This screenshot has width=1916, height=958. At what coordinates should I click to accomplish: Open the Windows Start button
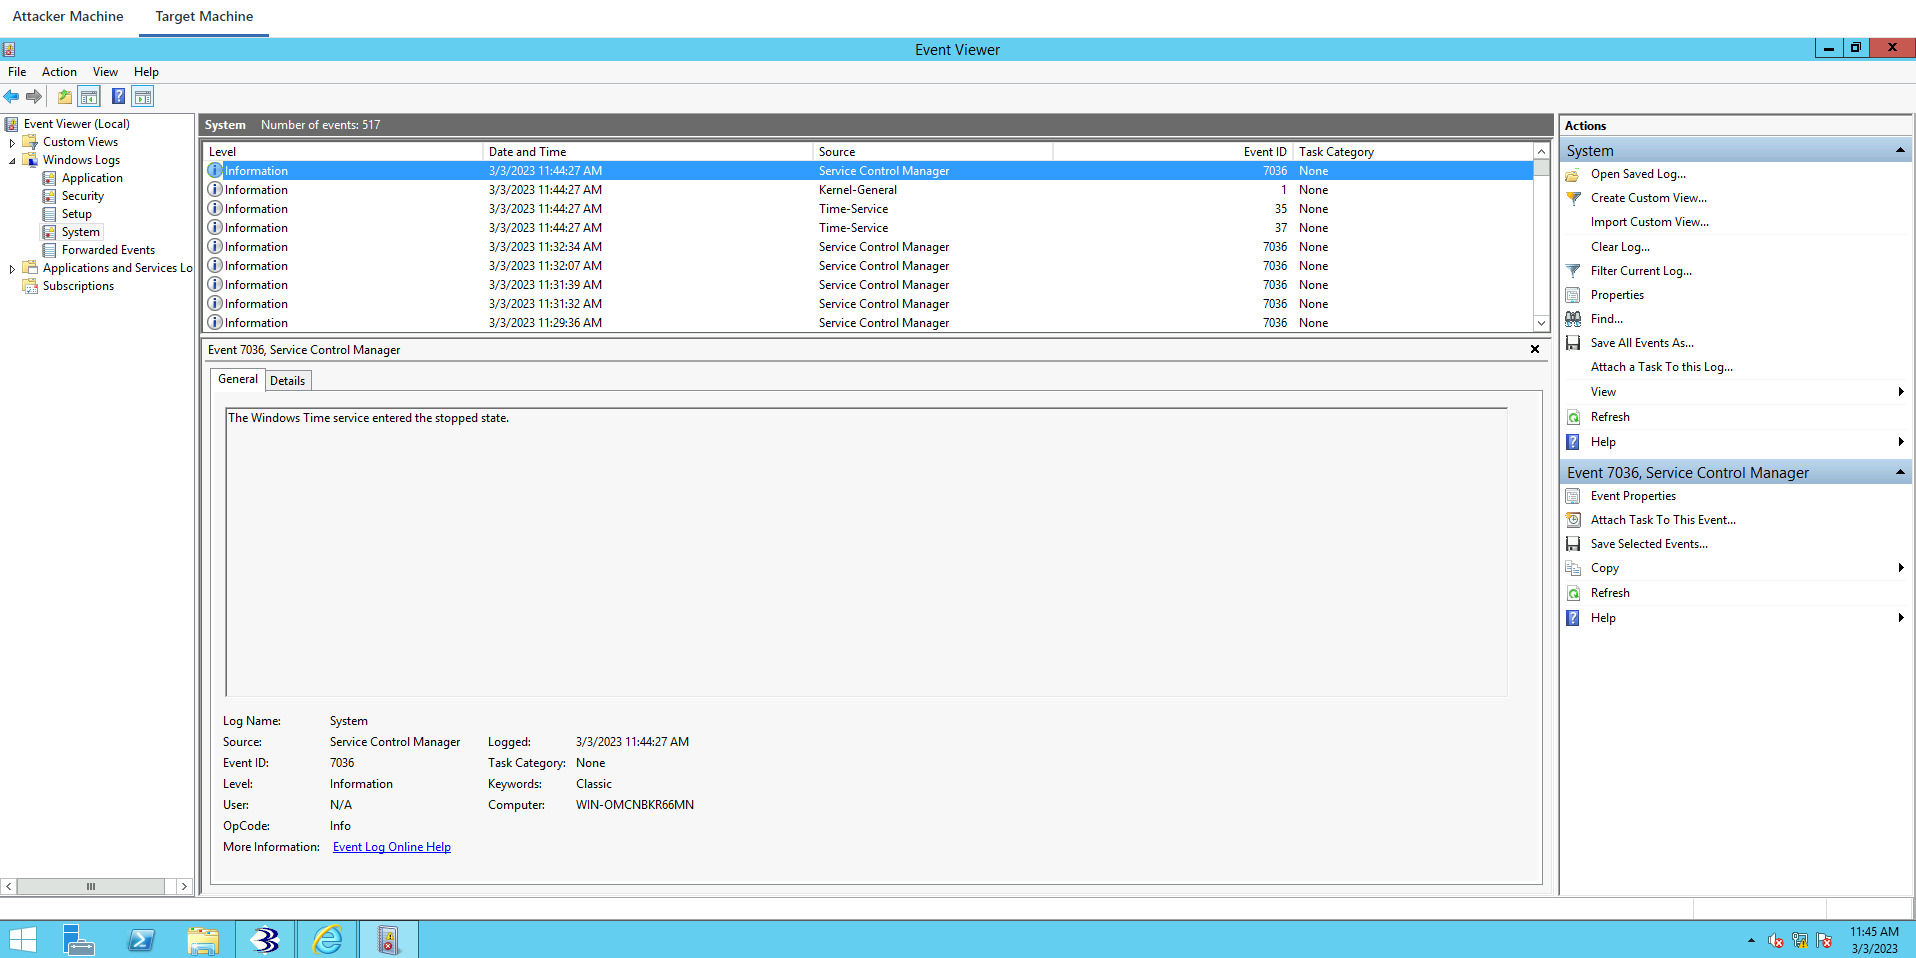point(22,940)
